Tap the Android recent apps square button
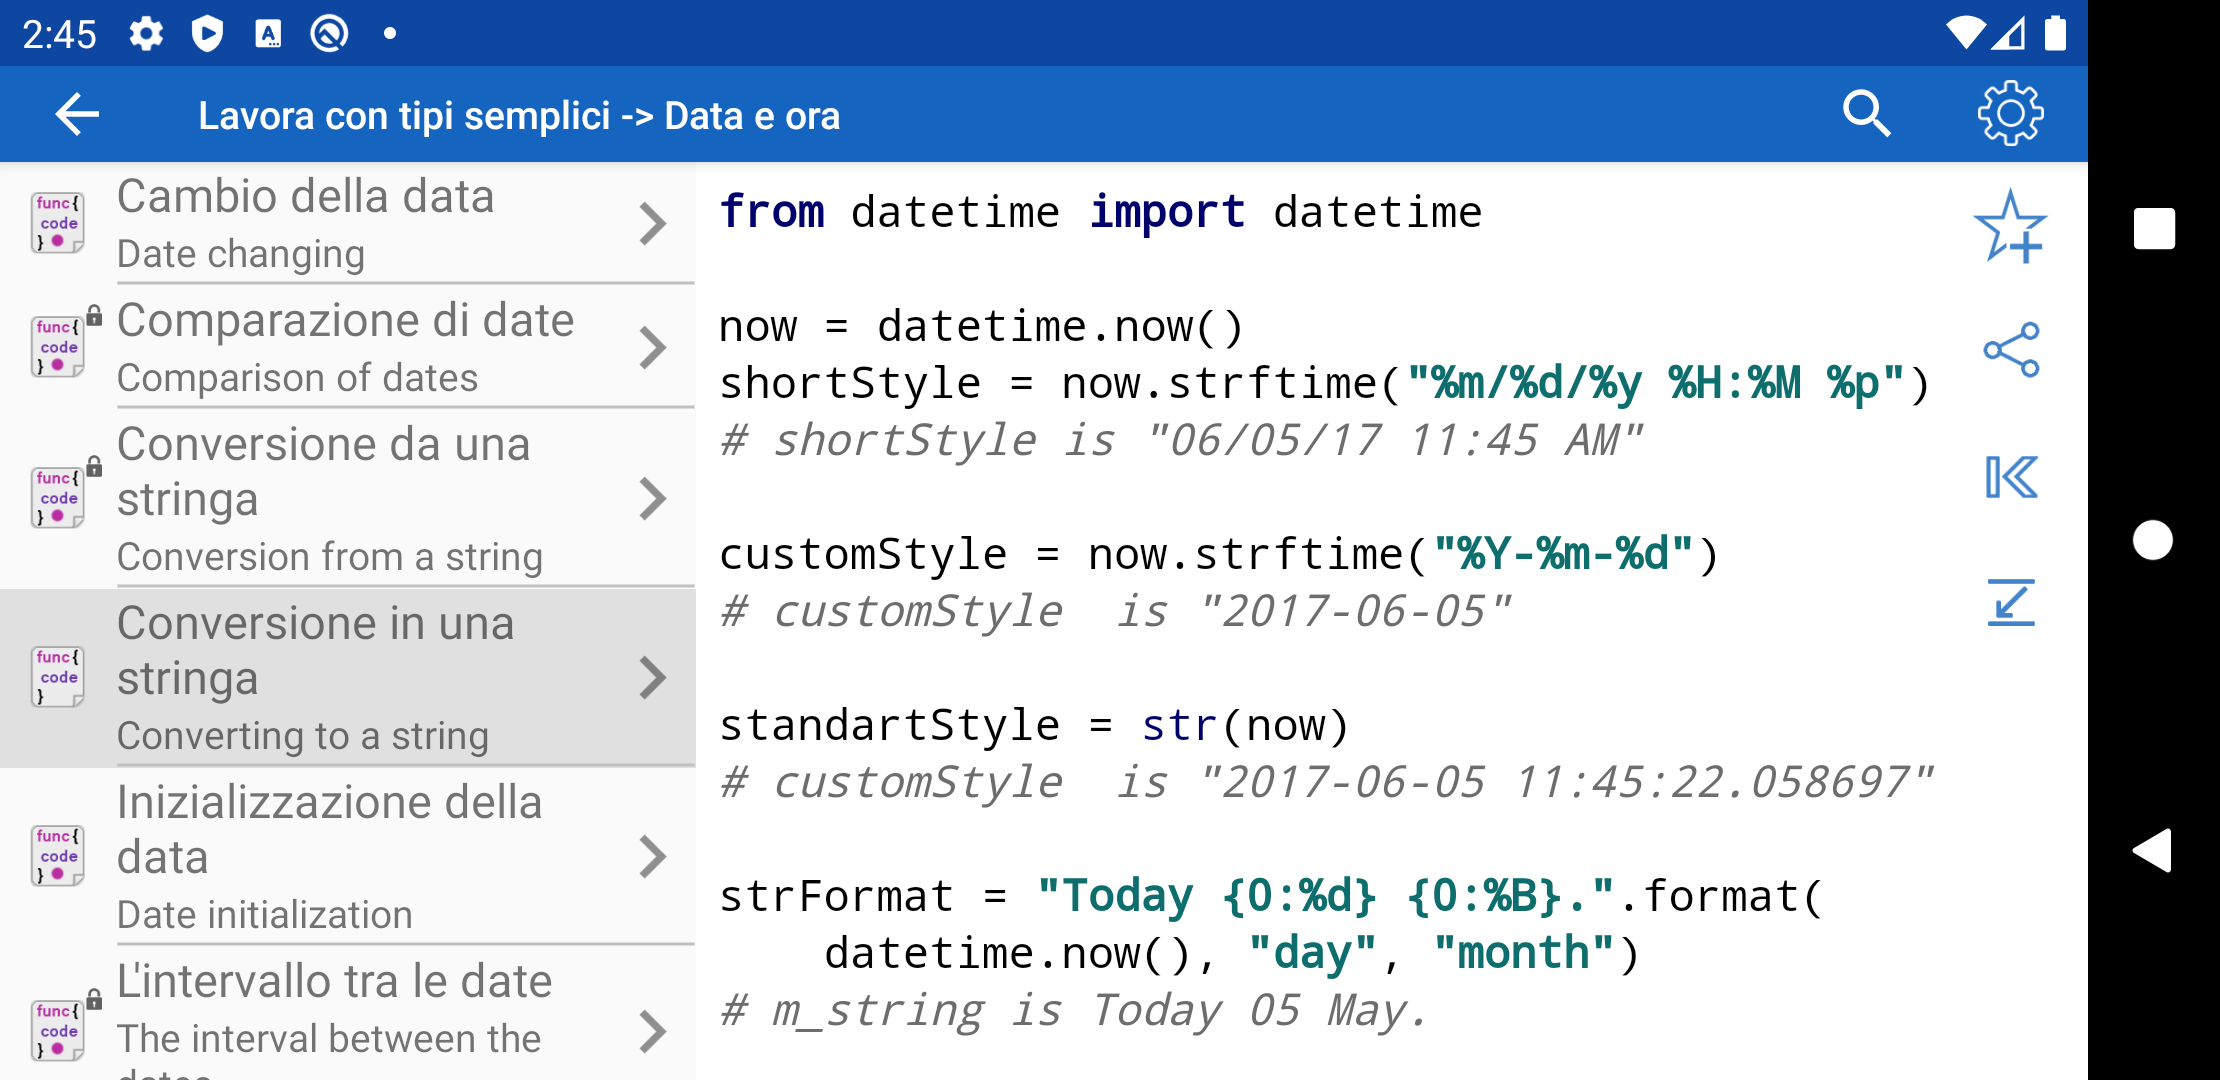This screenshot has height=1080, width=2220. click(x=2154, y=229)
